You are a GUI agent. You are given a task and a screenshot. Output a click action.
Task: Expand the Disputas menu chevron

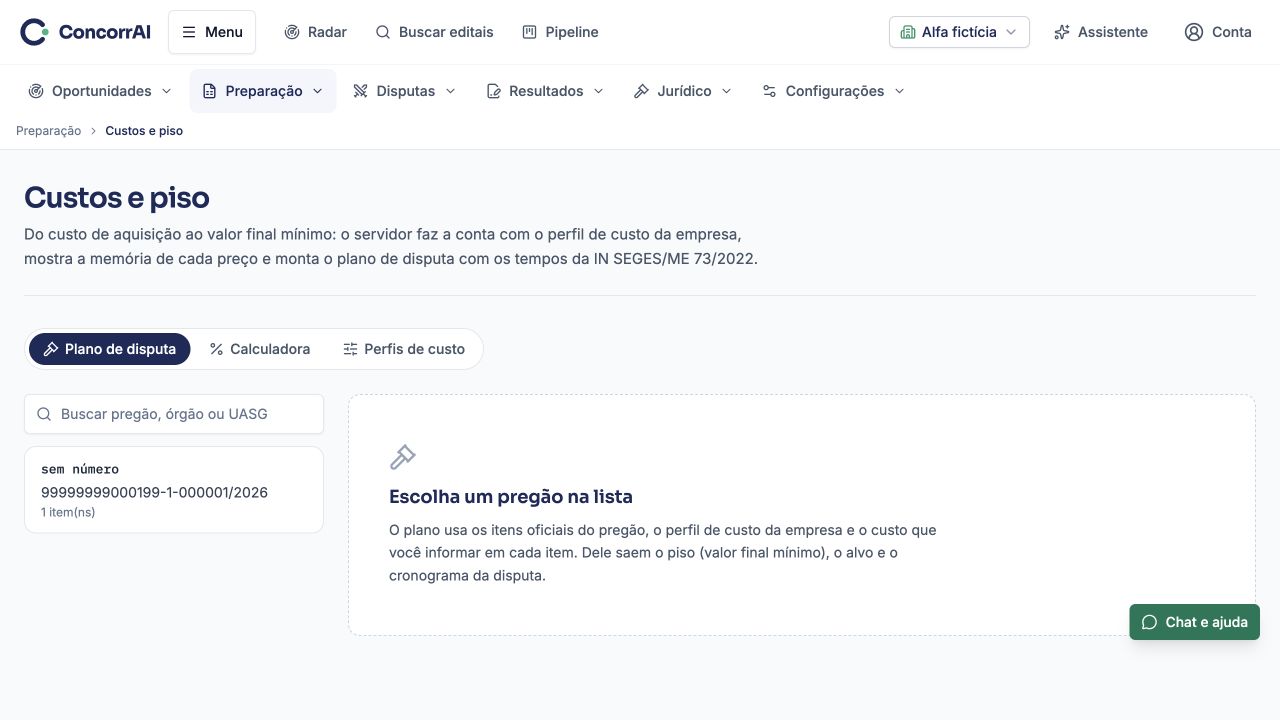click(x=450, y=91)
